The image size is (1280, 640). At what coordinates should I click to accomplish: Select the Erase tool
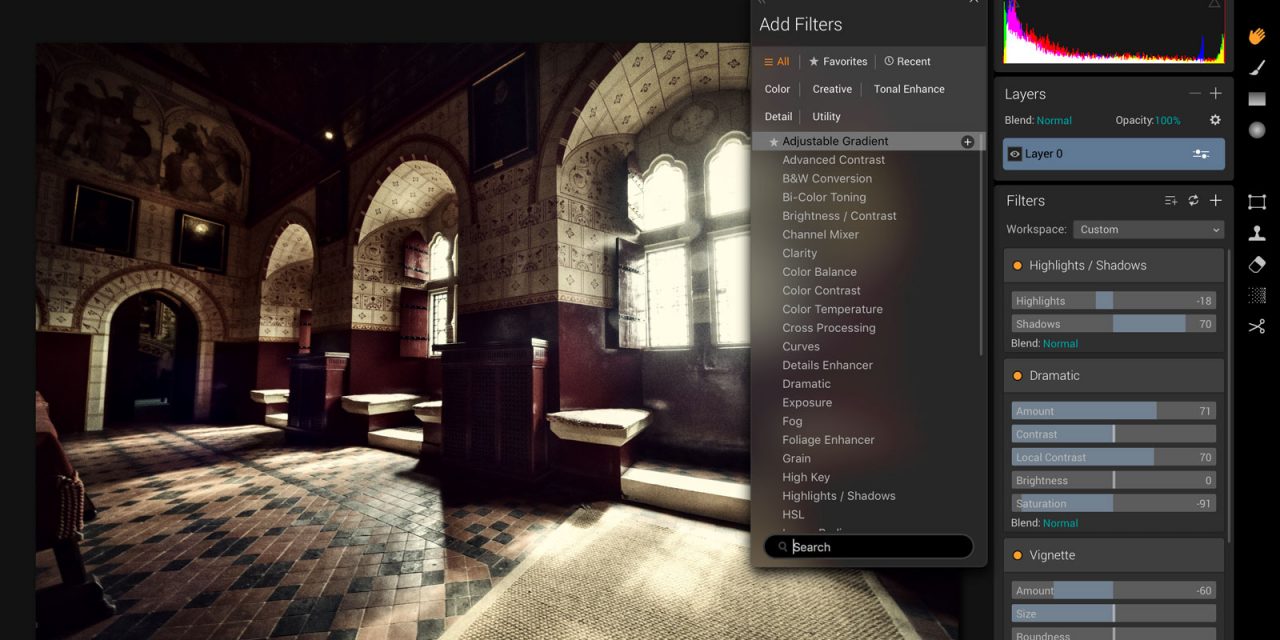click(1257, 264)
